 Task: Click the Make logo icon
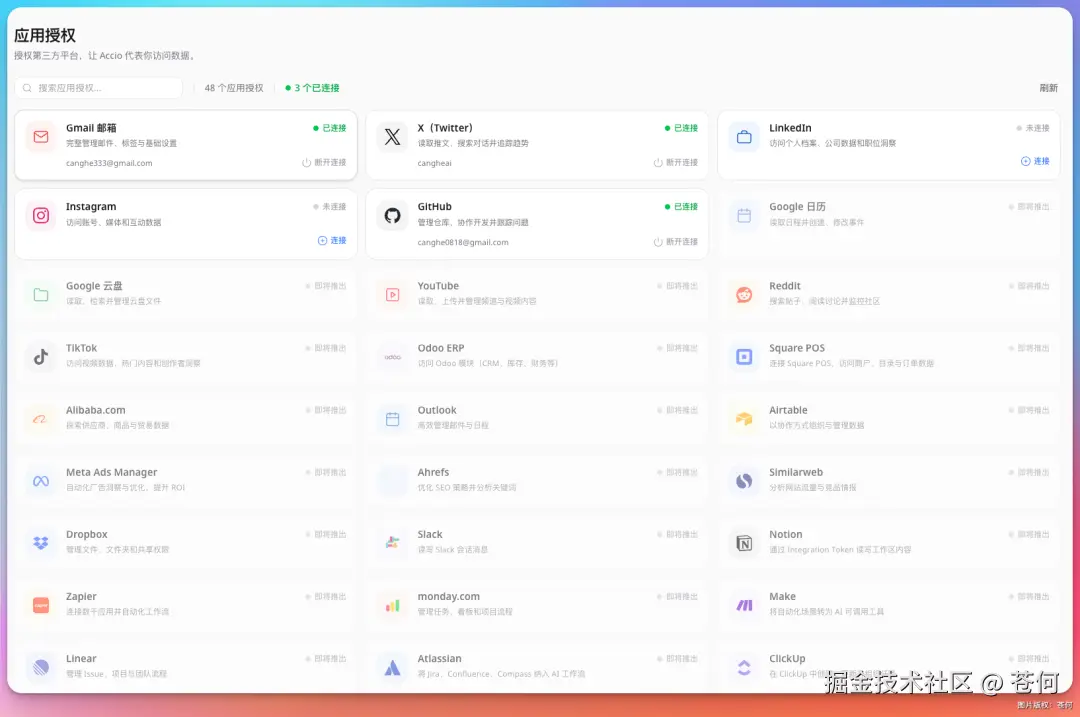(745, 605)
